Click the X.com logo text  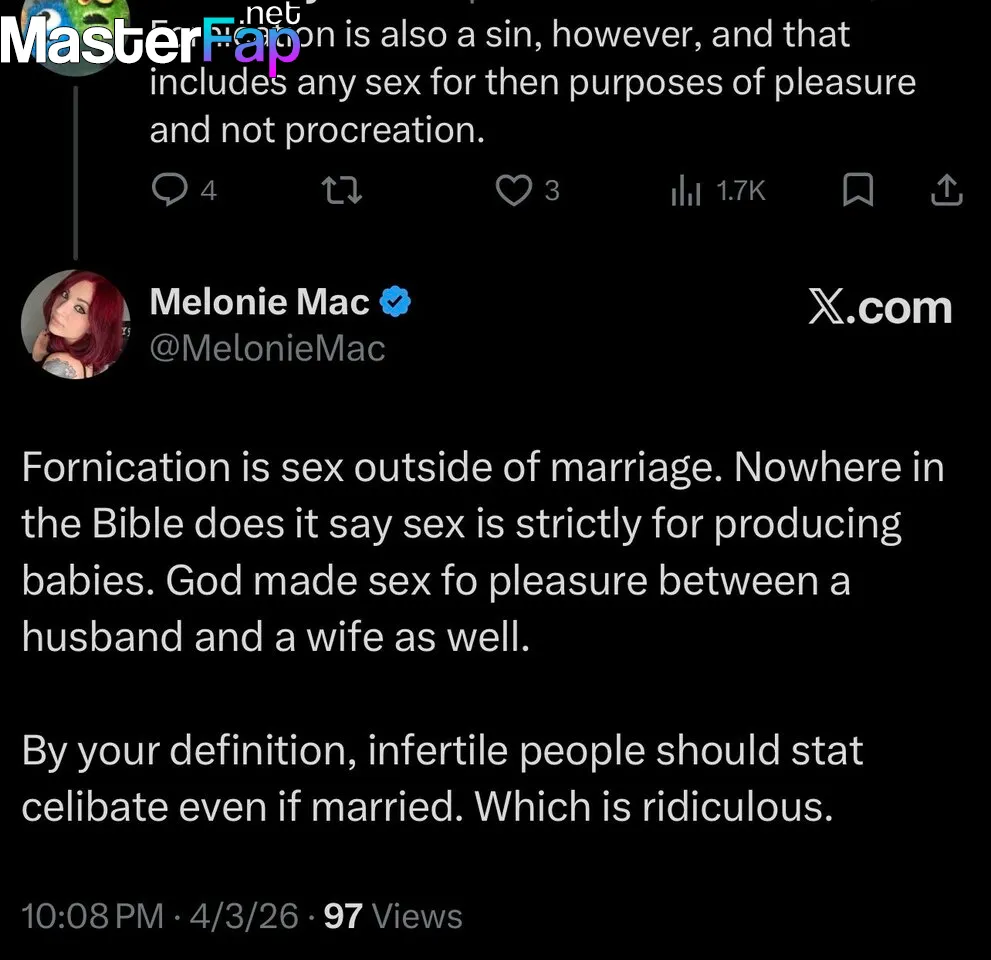880,307
